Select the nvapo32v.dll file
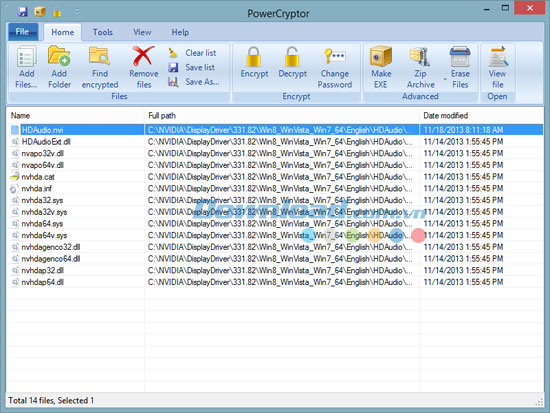 pyautogui.click(x=42, y=153)
